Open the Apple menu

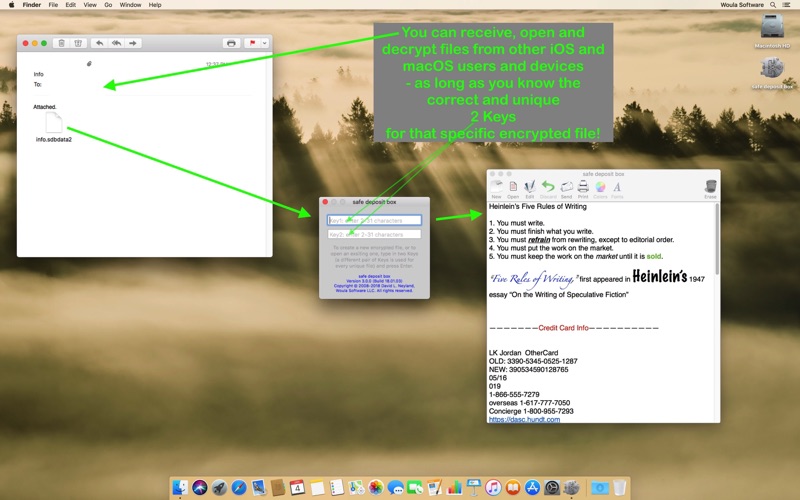click(x=11, y=5)
